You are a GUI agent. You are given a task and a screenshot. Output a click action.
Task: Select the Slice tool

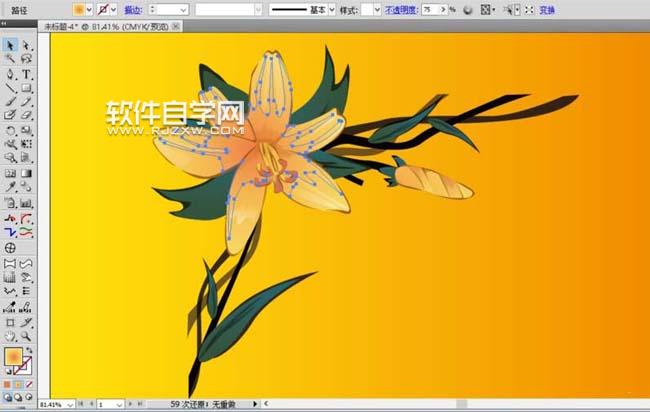[26, 322]
